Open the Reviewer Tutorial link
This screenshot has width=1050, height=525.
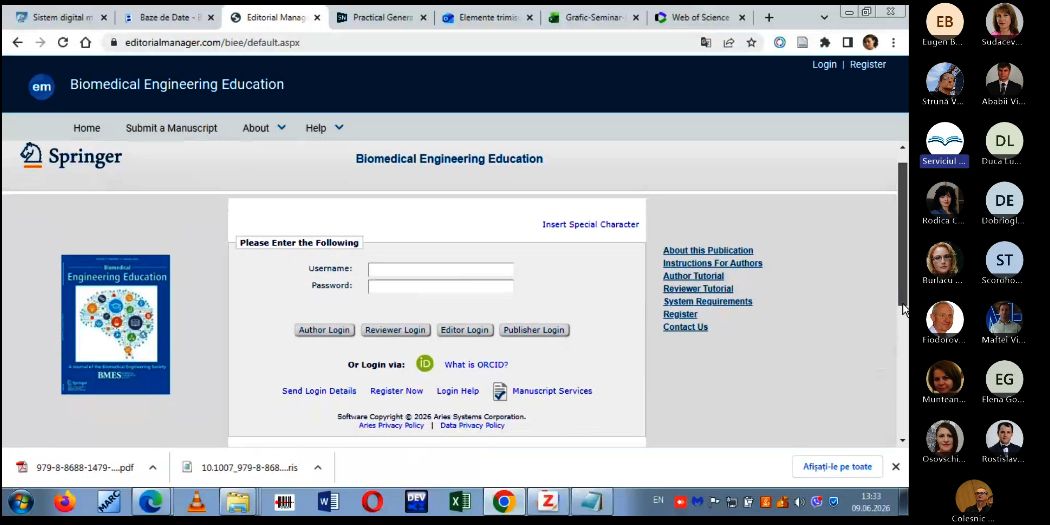[x=698, y=289]
